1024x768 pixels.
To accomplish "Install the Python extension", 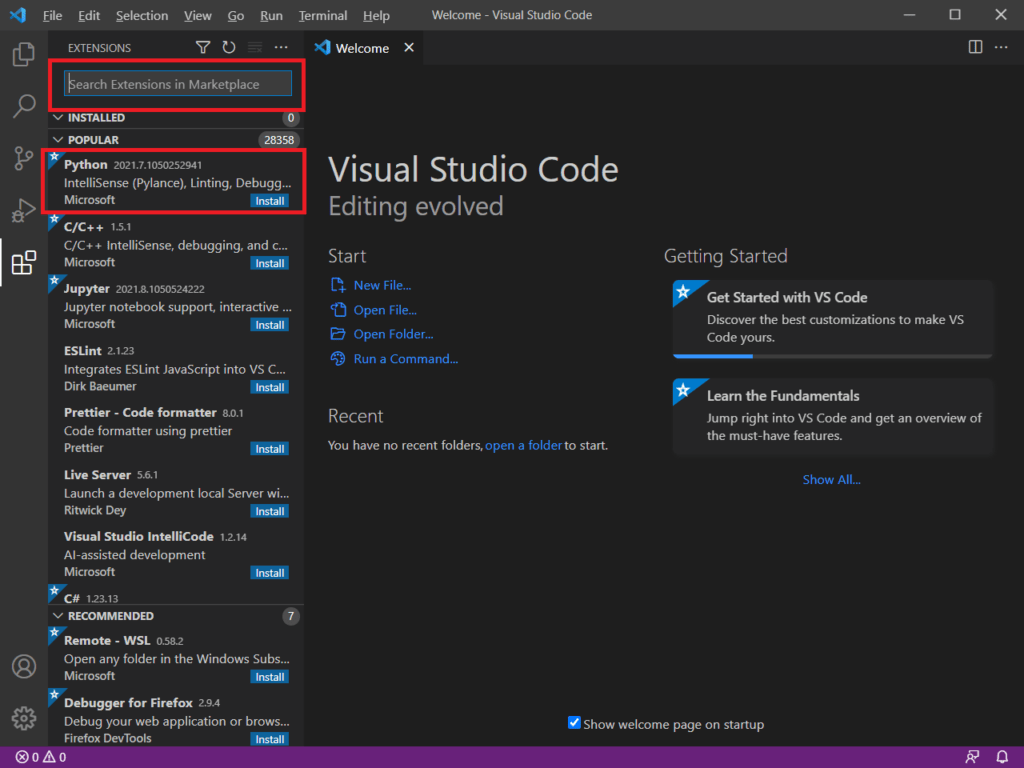I will pos(269,200).
